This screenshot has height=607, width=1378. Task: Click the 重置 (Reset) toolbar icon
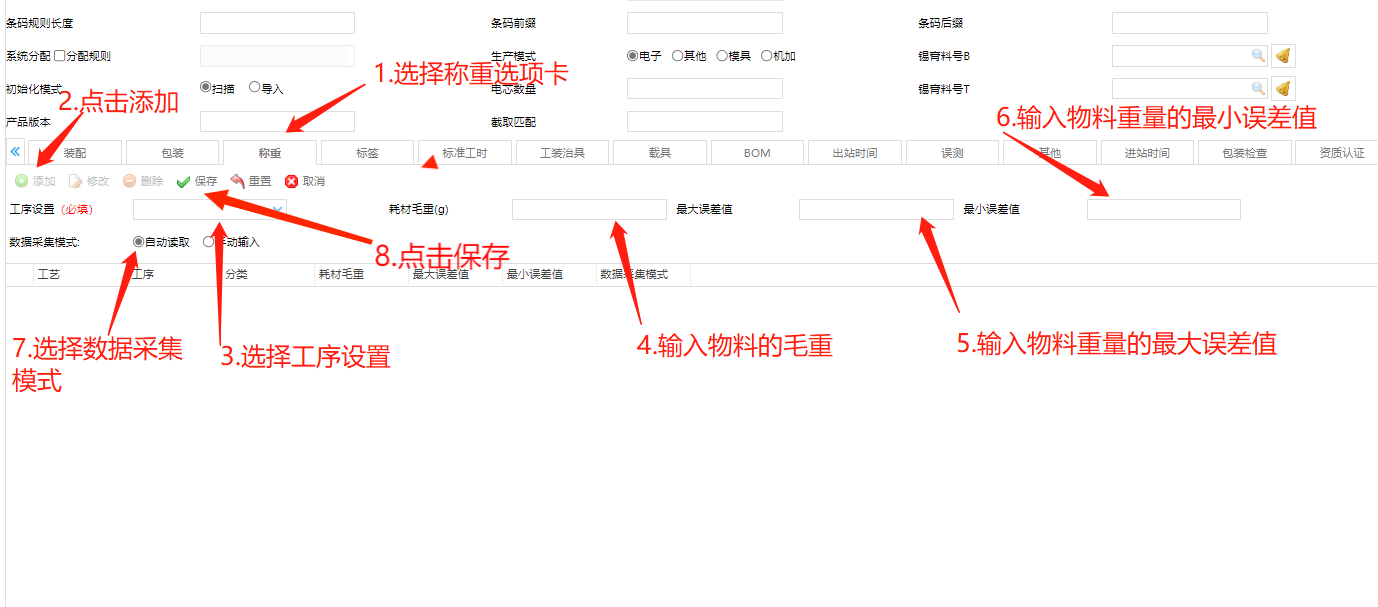click(x=237, y=181)
